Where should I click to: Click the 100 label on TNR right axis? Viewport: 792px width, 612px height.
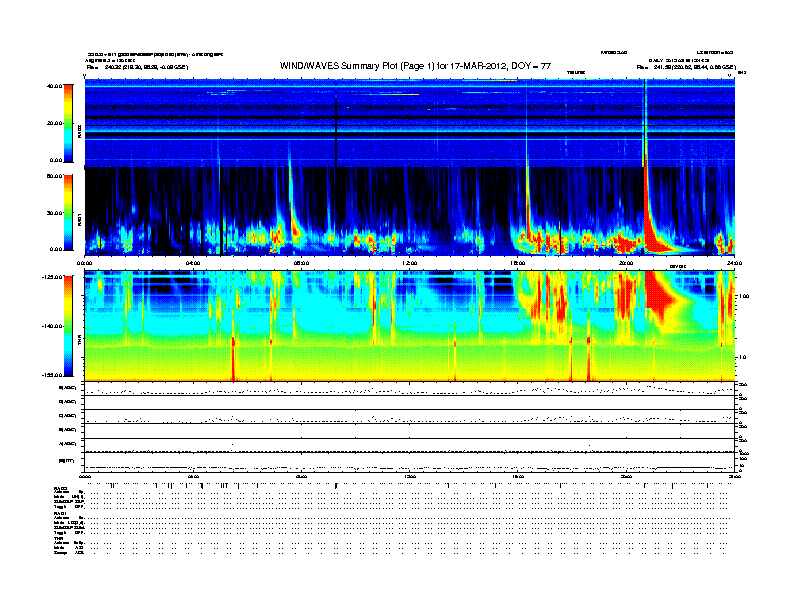[x=744, y=296]
